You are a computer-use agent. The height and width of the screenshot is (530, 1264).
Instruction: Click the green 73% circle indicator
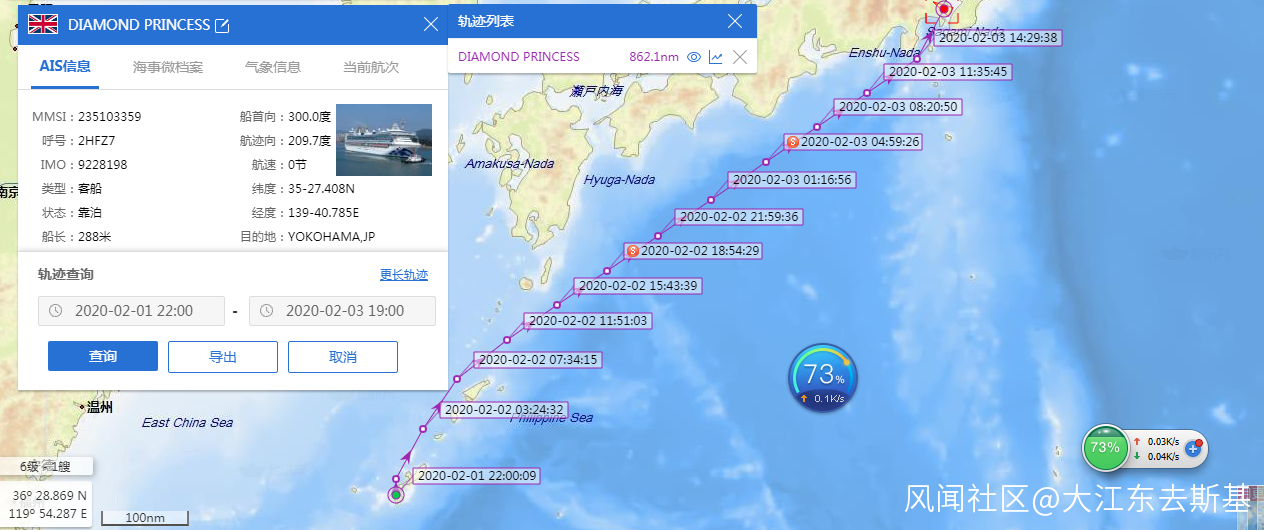click(x=1105, y=447)
